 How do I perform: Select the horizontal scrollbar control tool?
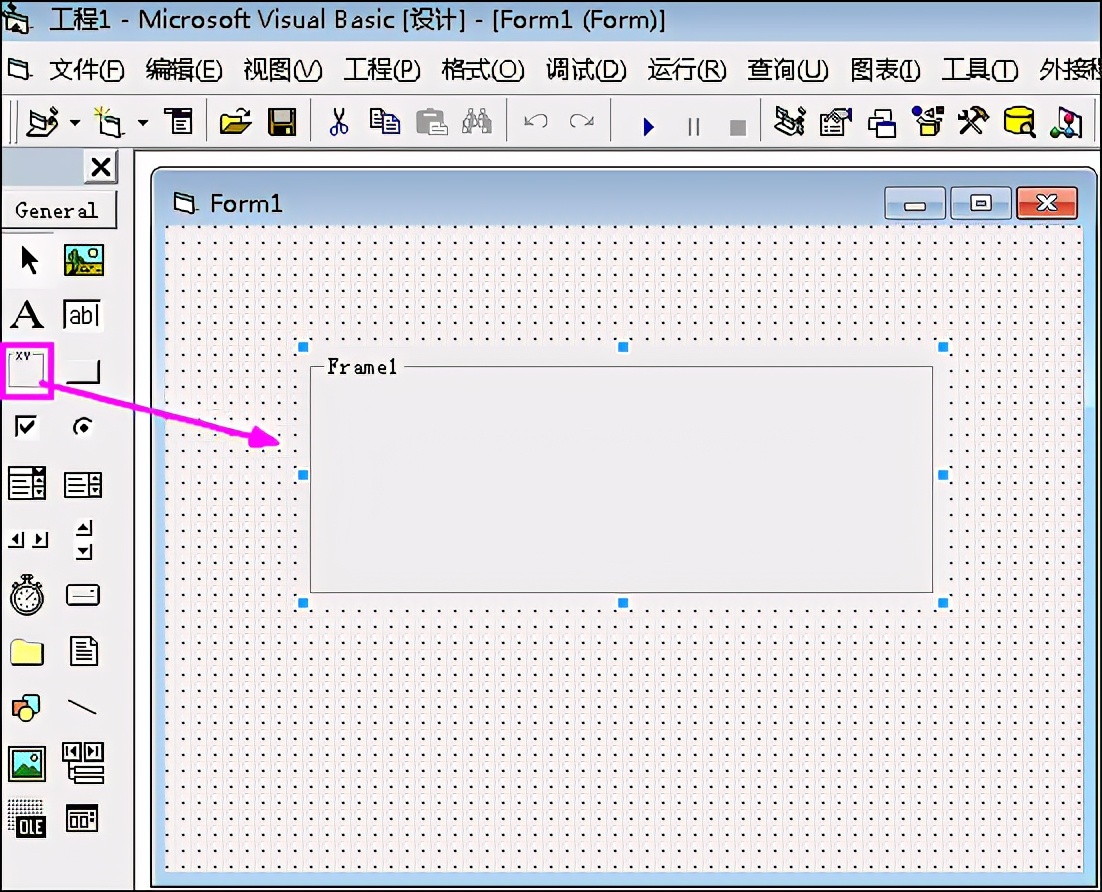coord(28,539)
